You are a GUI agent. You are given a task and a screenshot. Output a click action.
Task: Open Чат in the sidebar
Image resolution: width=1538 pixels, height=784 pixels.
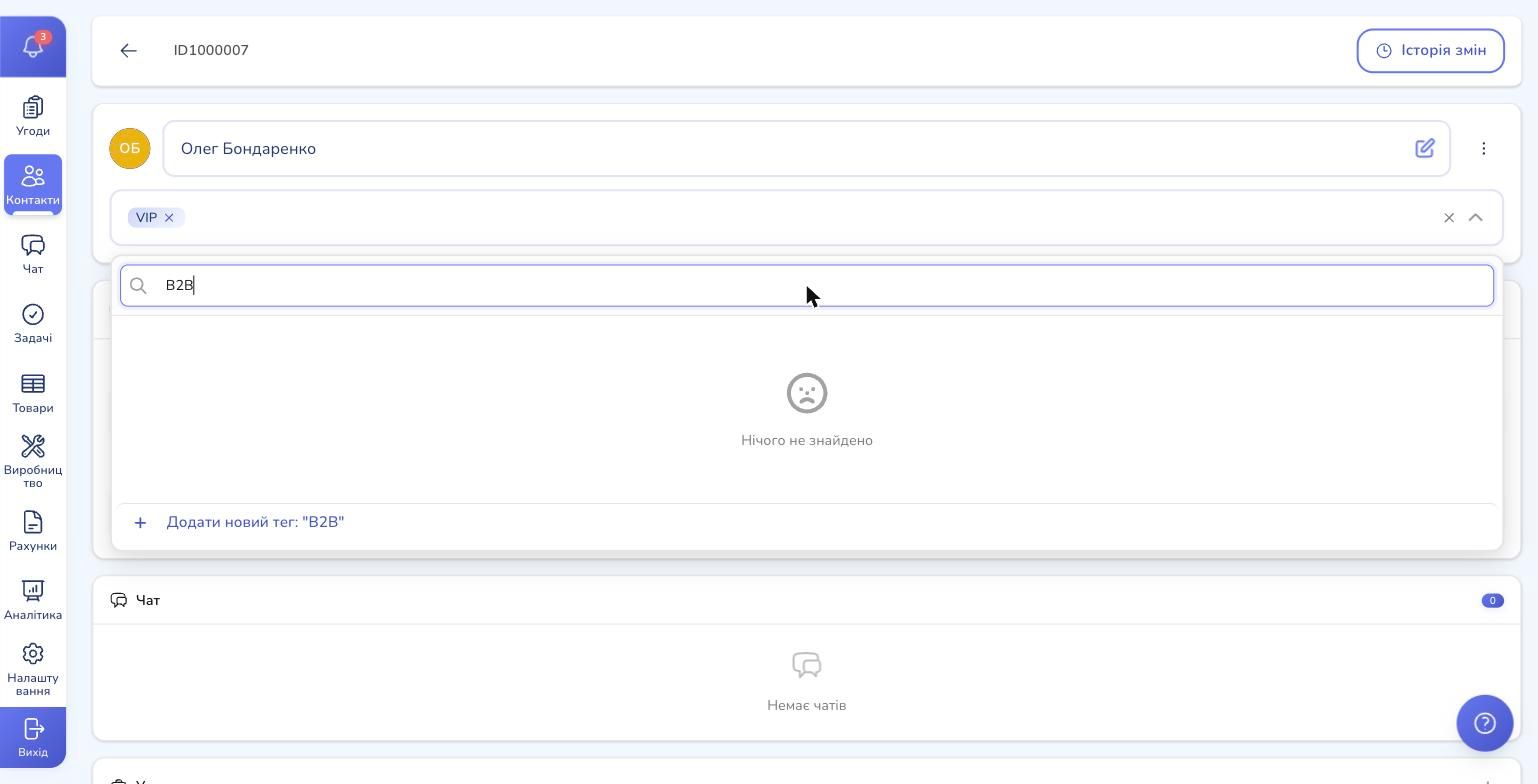(x=33, y=254)
